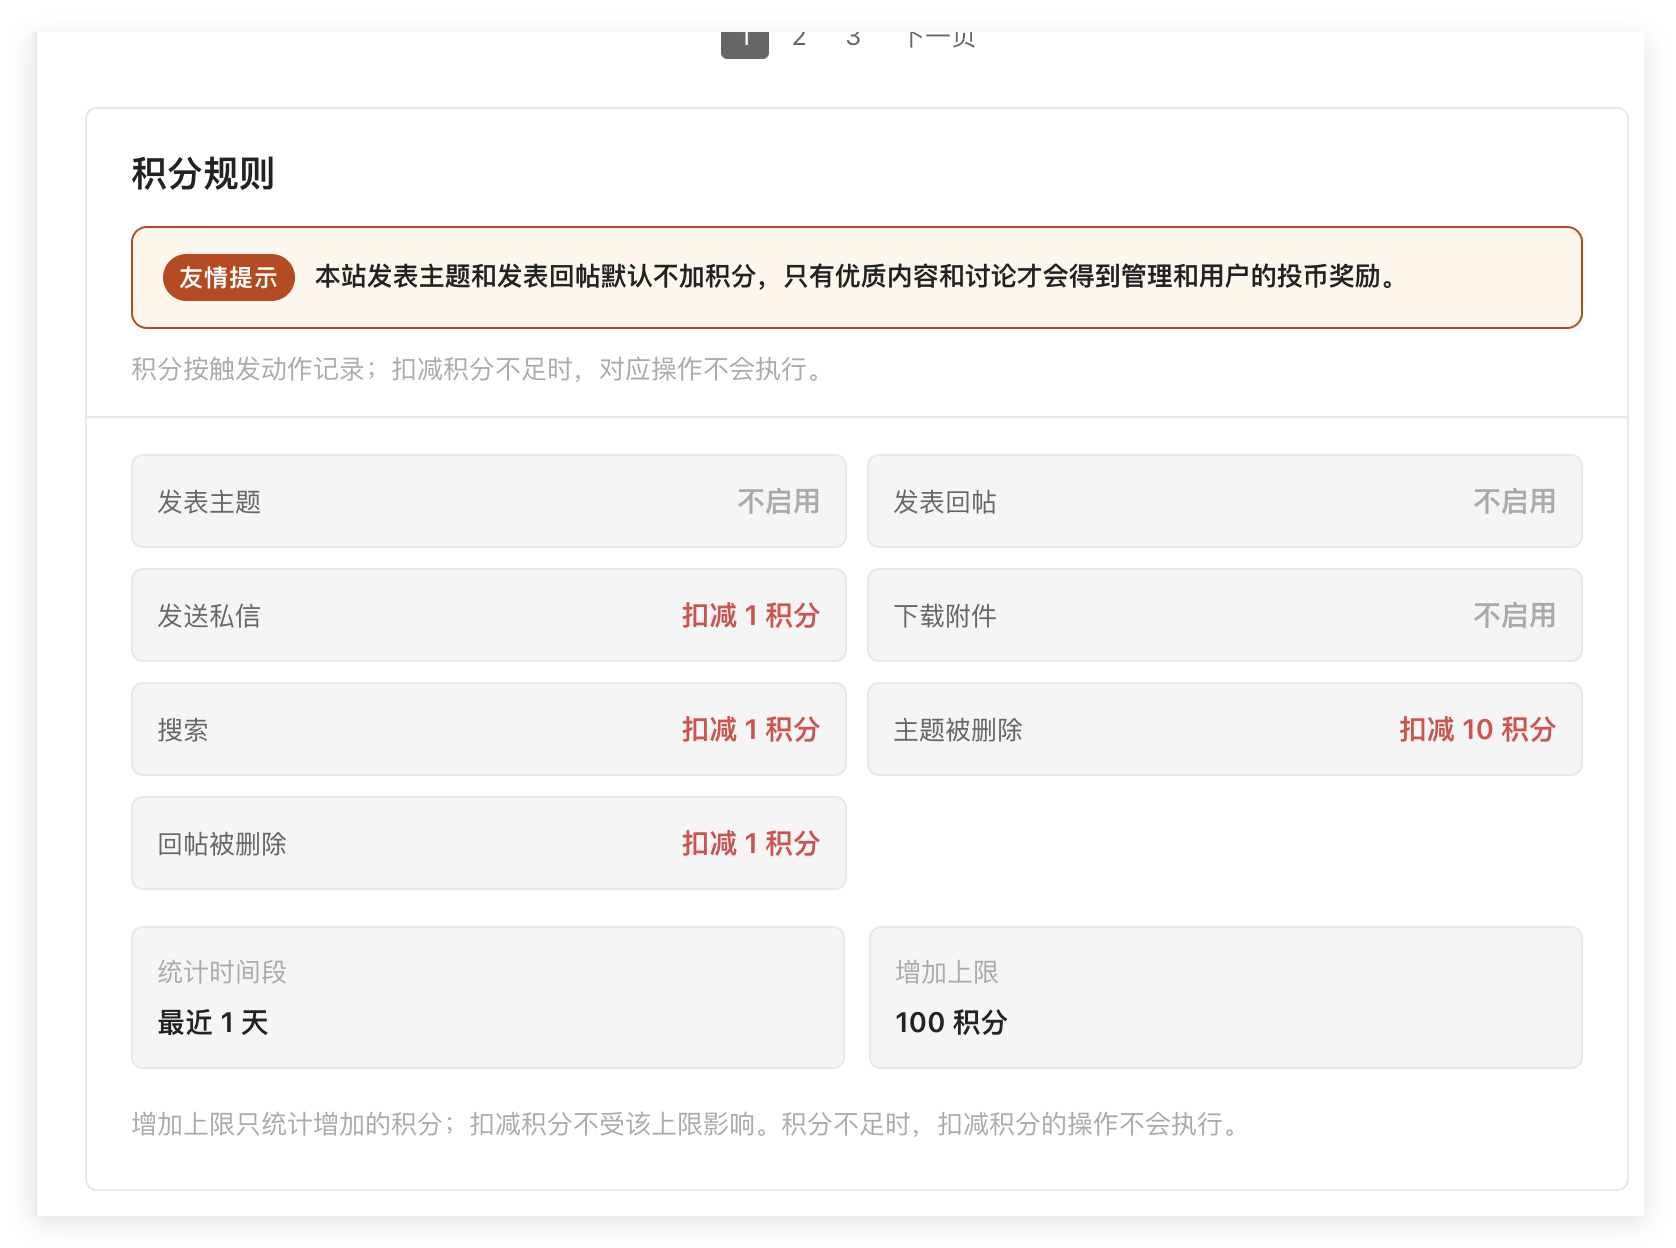The width and height of the screenshot is (1676, 1248).
Task: Click 不启用 status in 发表回帖 row
Action: coord(1515,501)
